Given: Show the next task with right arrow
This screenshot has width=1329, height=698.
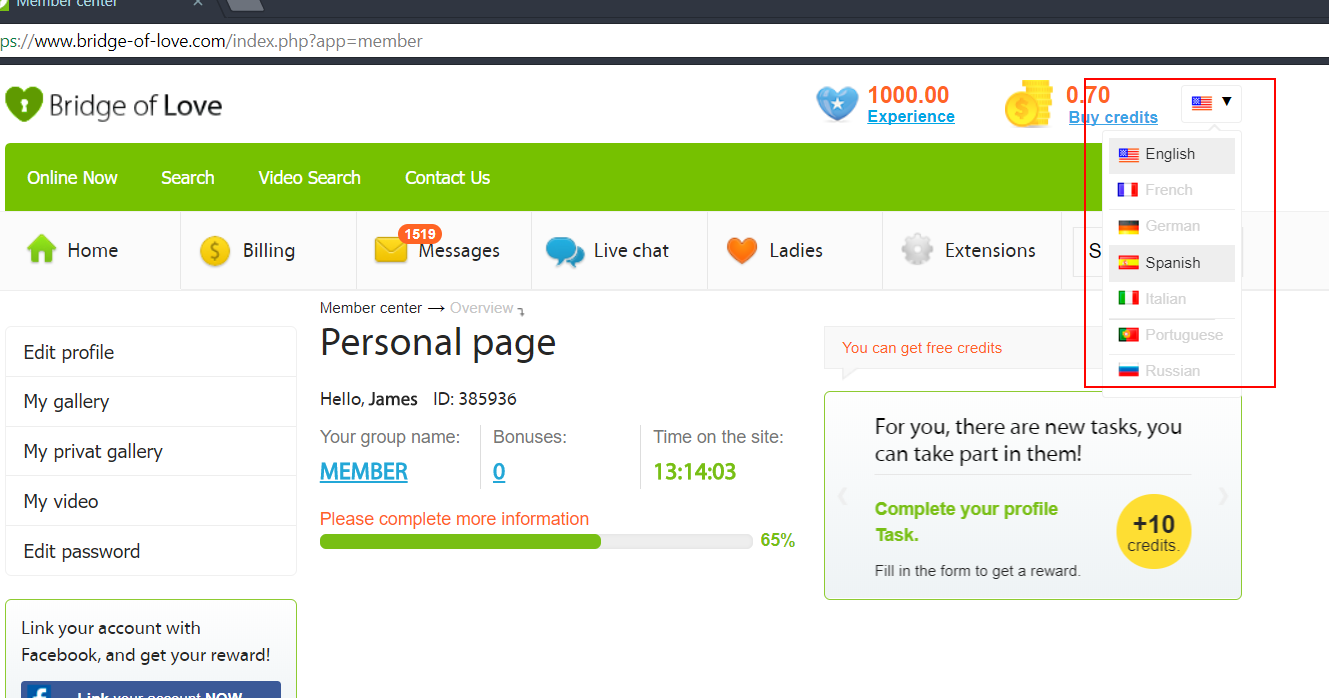Looking at the screenshot, I should [1223, 496].
